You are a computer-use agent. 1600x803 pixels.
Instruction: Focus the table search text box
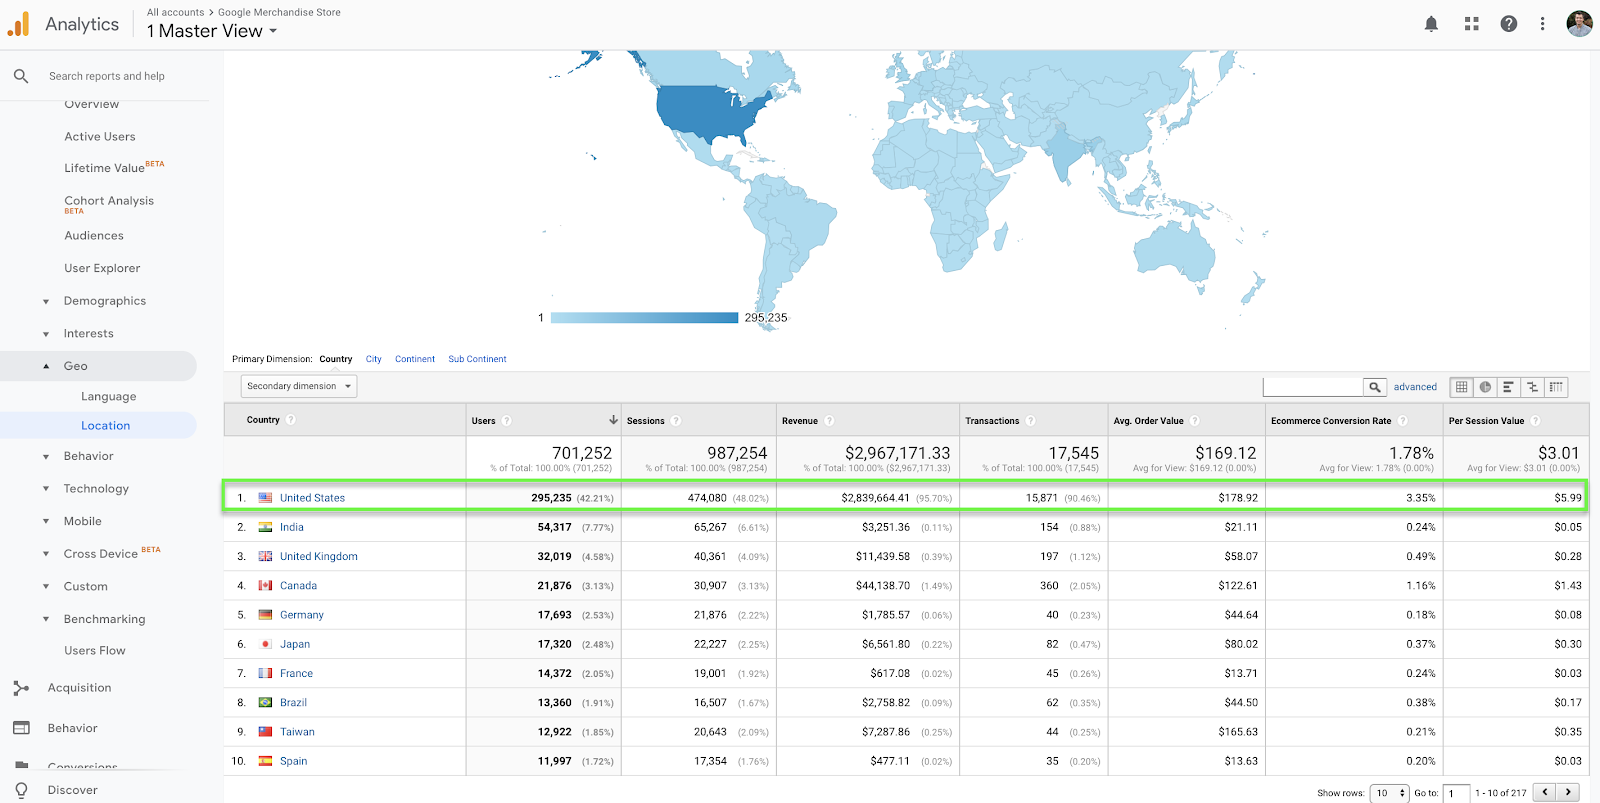(x=1313, y=387)
